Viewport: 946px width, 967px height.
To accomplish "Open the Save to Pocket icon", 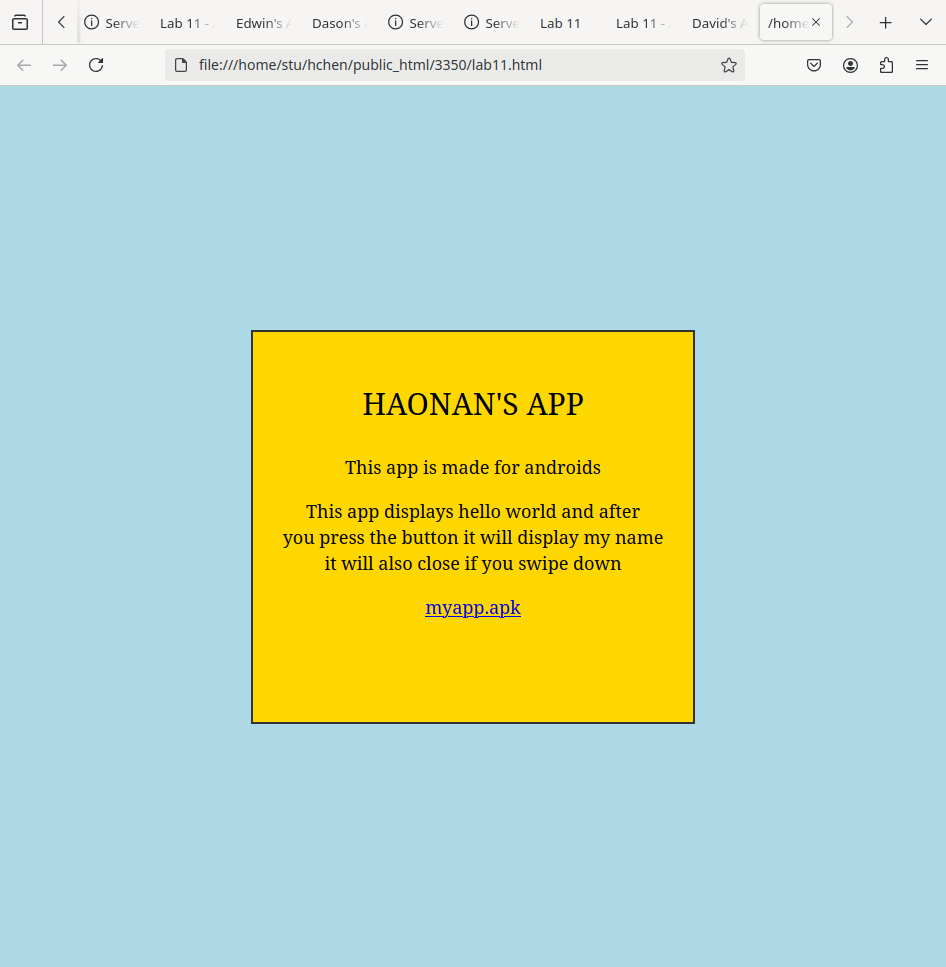I will point(814,65).
